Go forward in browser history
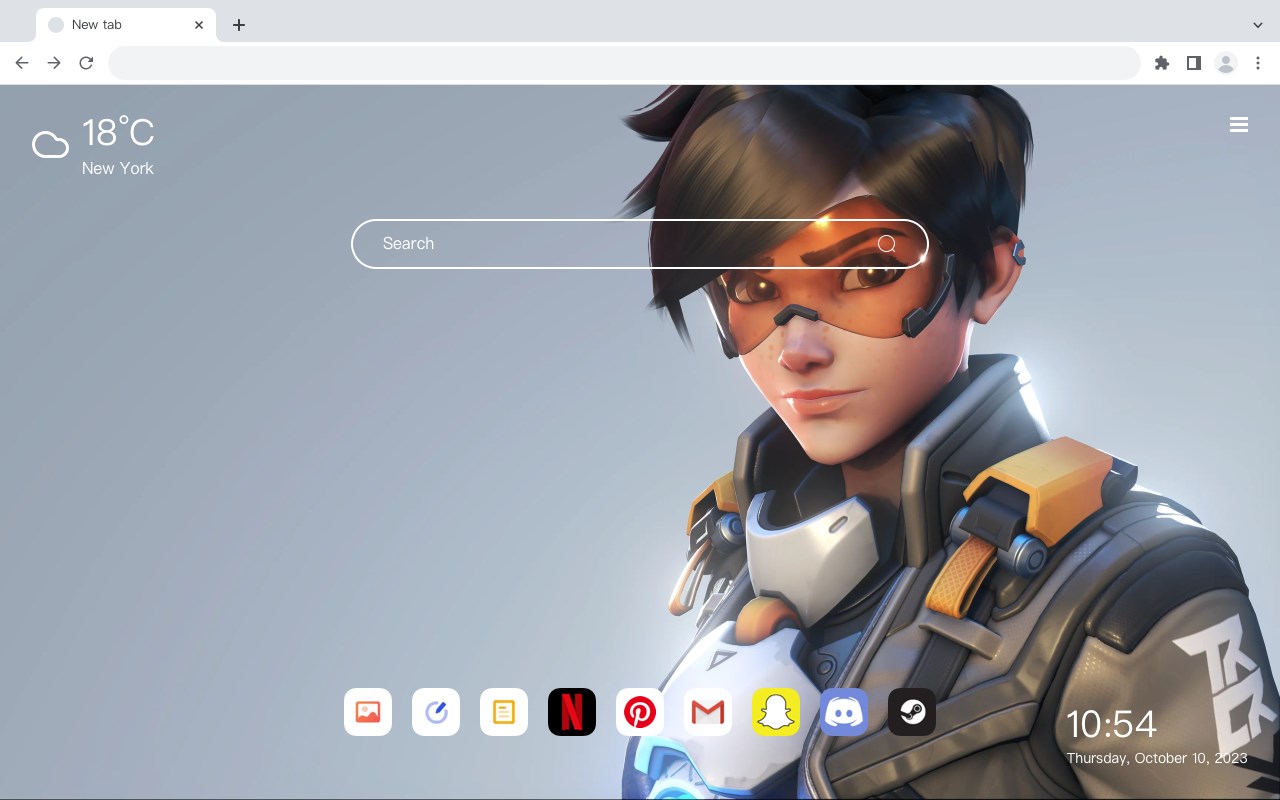 [x=54, y=63]
